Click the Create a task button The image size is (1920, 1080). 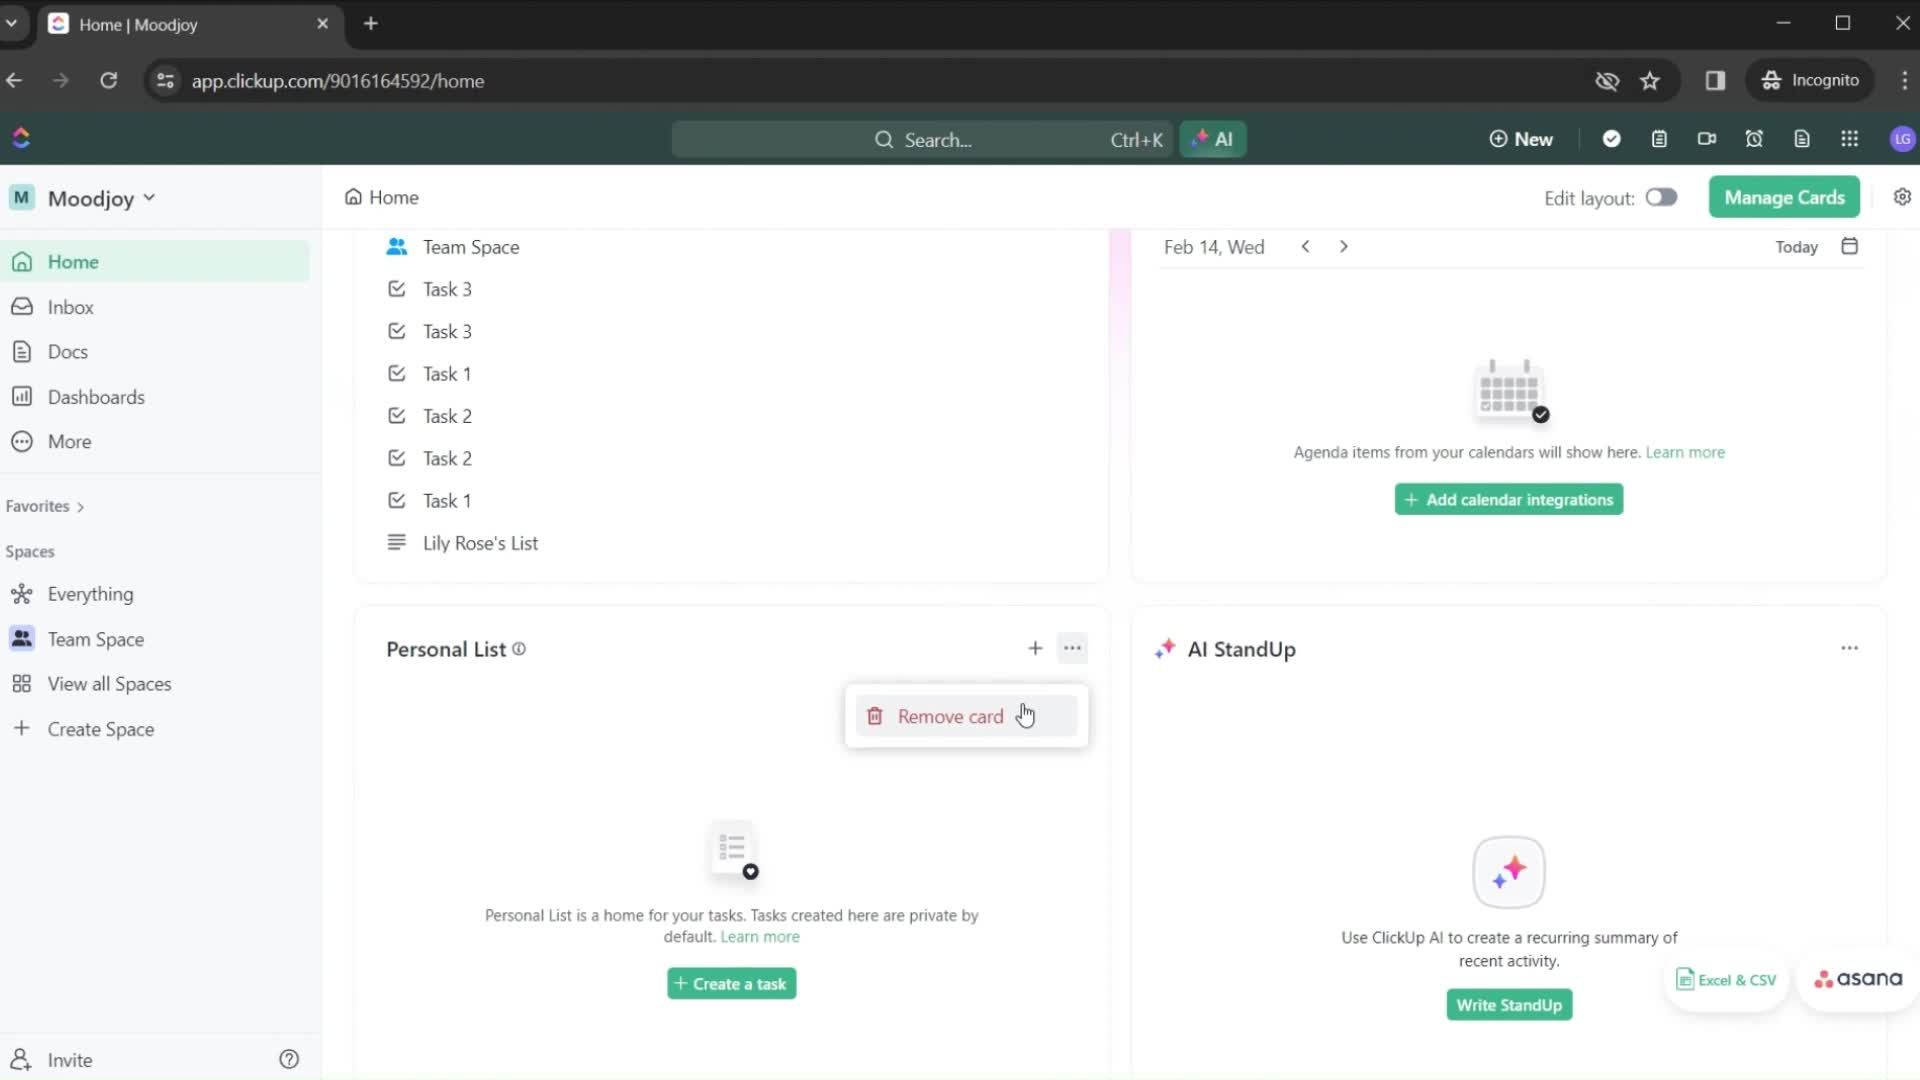tap(732, 982)
